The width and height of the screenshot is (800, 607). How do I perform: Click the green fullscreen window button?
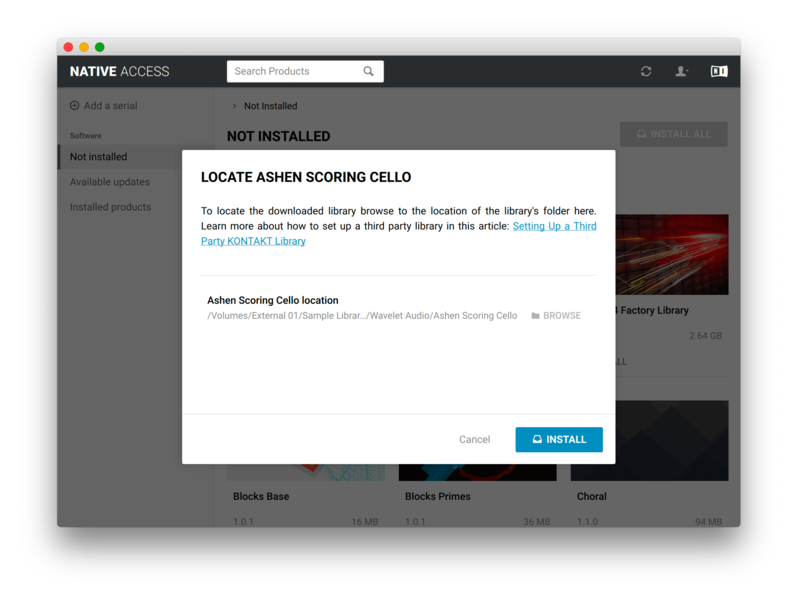click(x=100, y=47)
